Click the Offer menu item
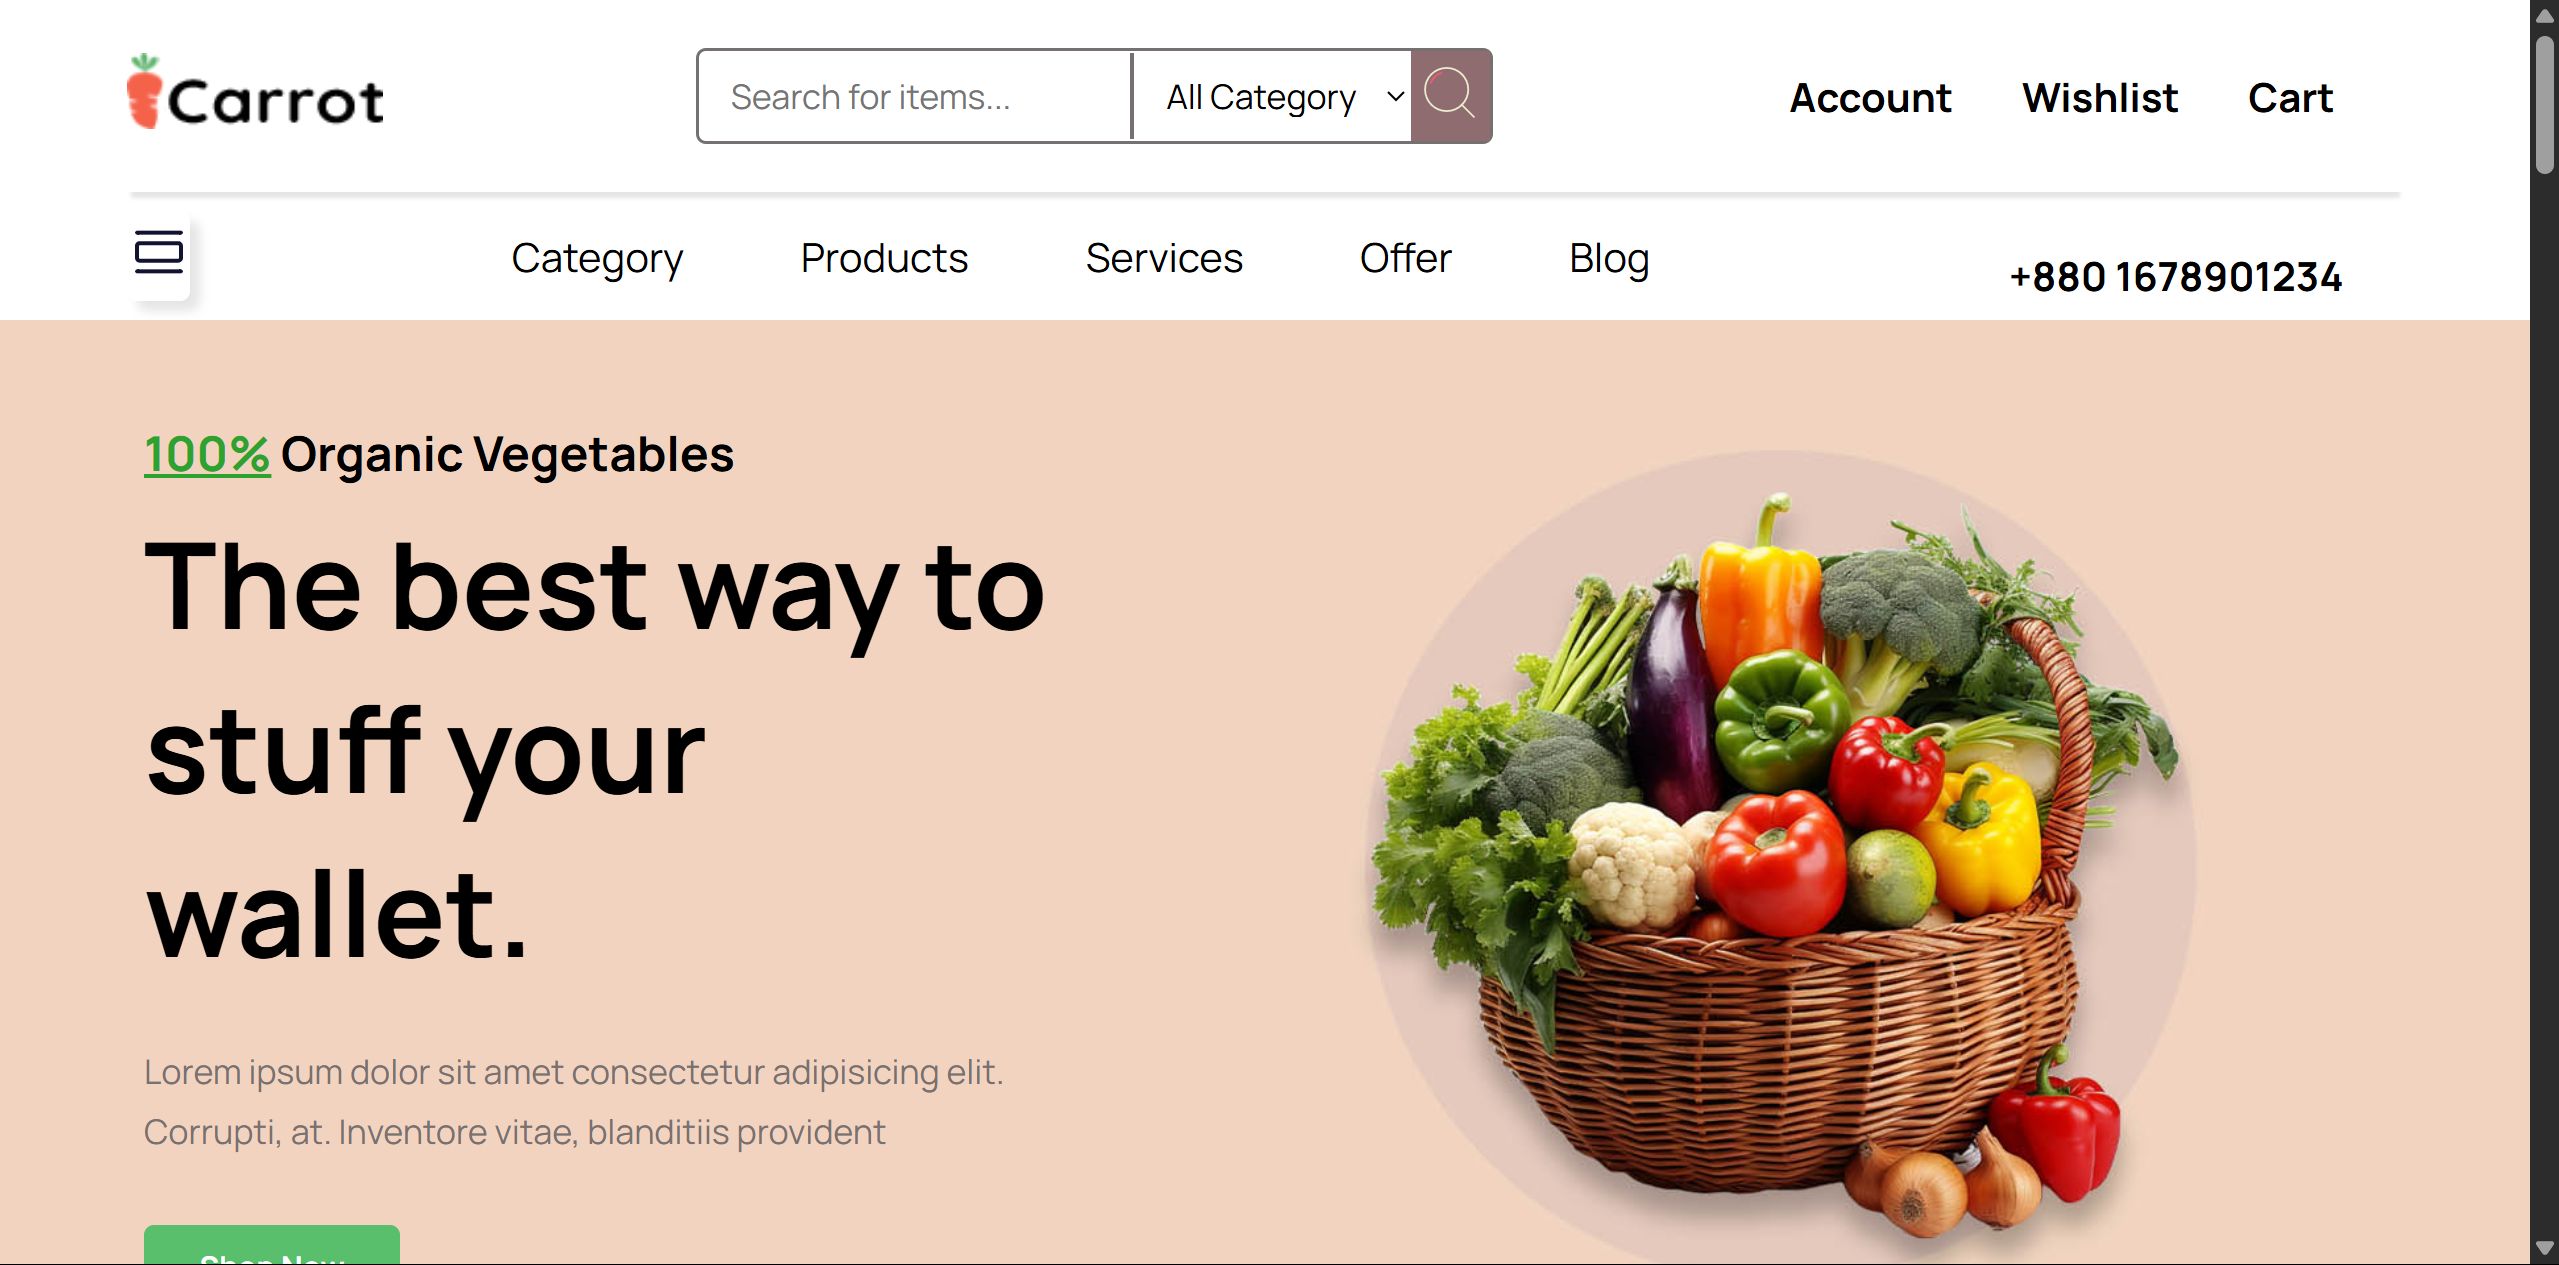The height and width of the screenshot is (1265, 2559). 1405,258
